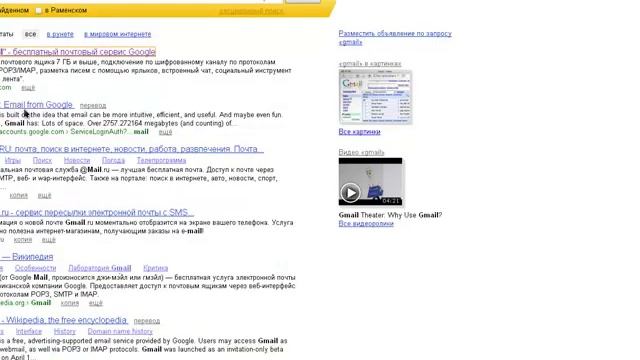Open the «History» section link
Screen dimensions: 640x360
(x=64, y=331)
